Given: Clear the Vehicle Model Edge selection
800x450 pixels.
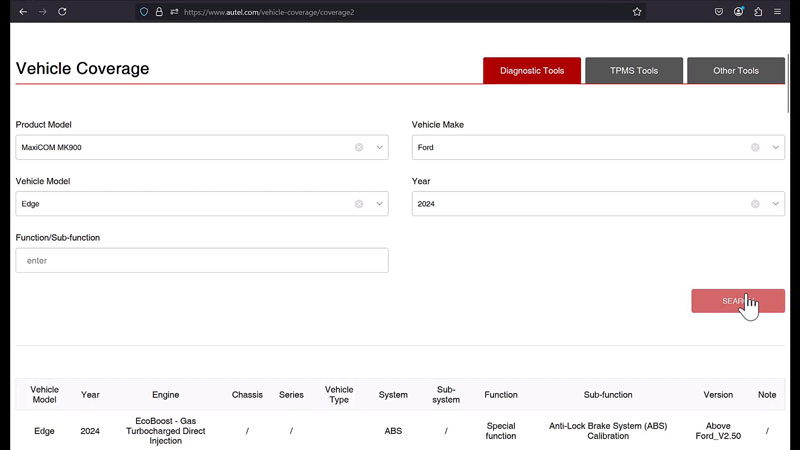Looking at the screenshot, I should click(359, 204).
